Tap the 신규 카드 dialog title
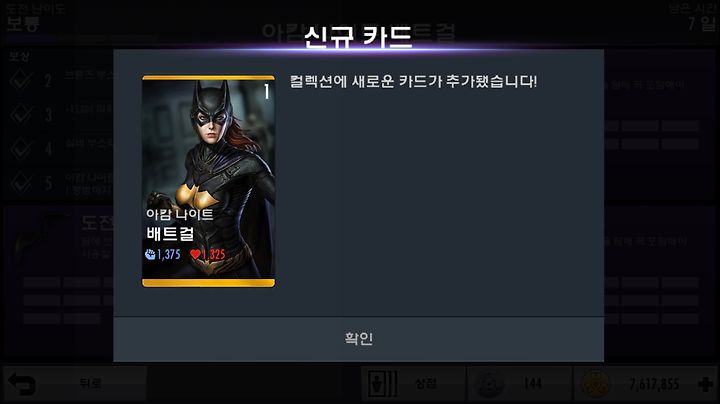The width and height of the screenshot is (720, 404). click(358, 37)
